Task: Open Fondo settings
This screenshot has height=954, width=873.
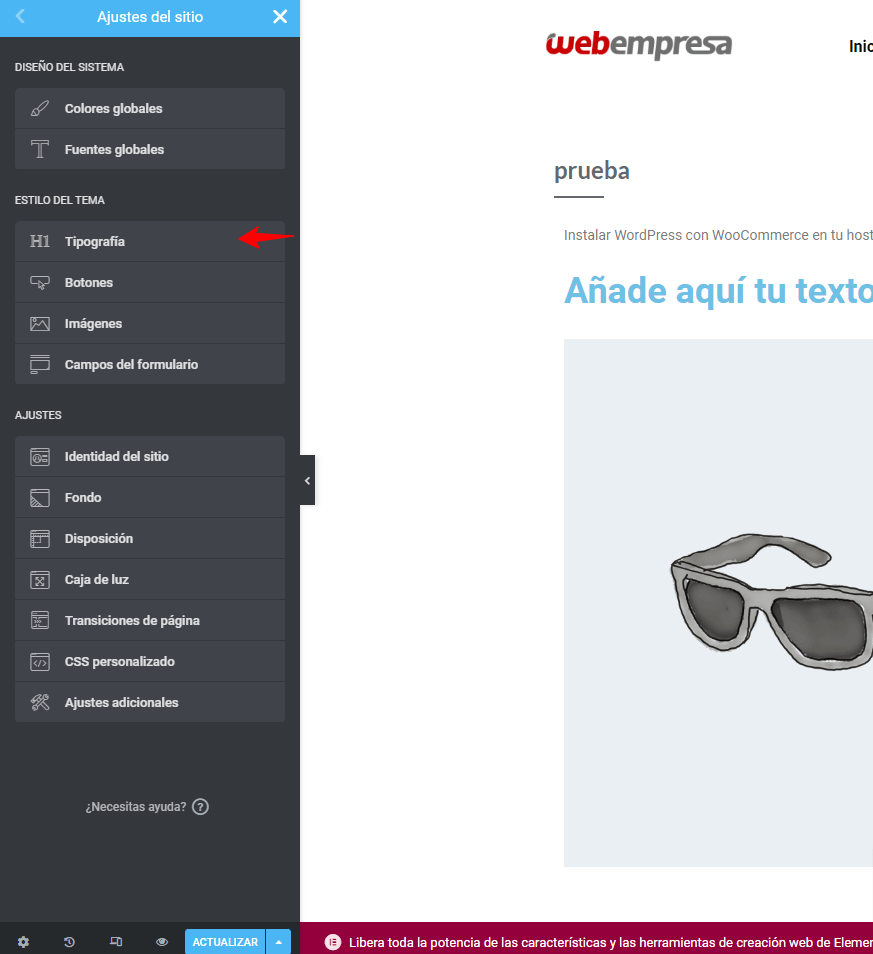Action: tap(150, 498)
